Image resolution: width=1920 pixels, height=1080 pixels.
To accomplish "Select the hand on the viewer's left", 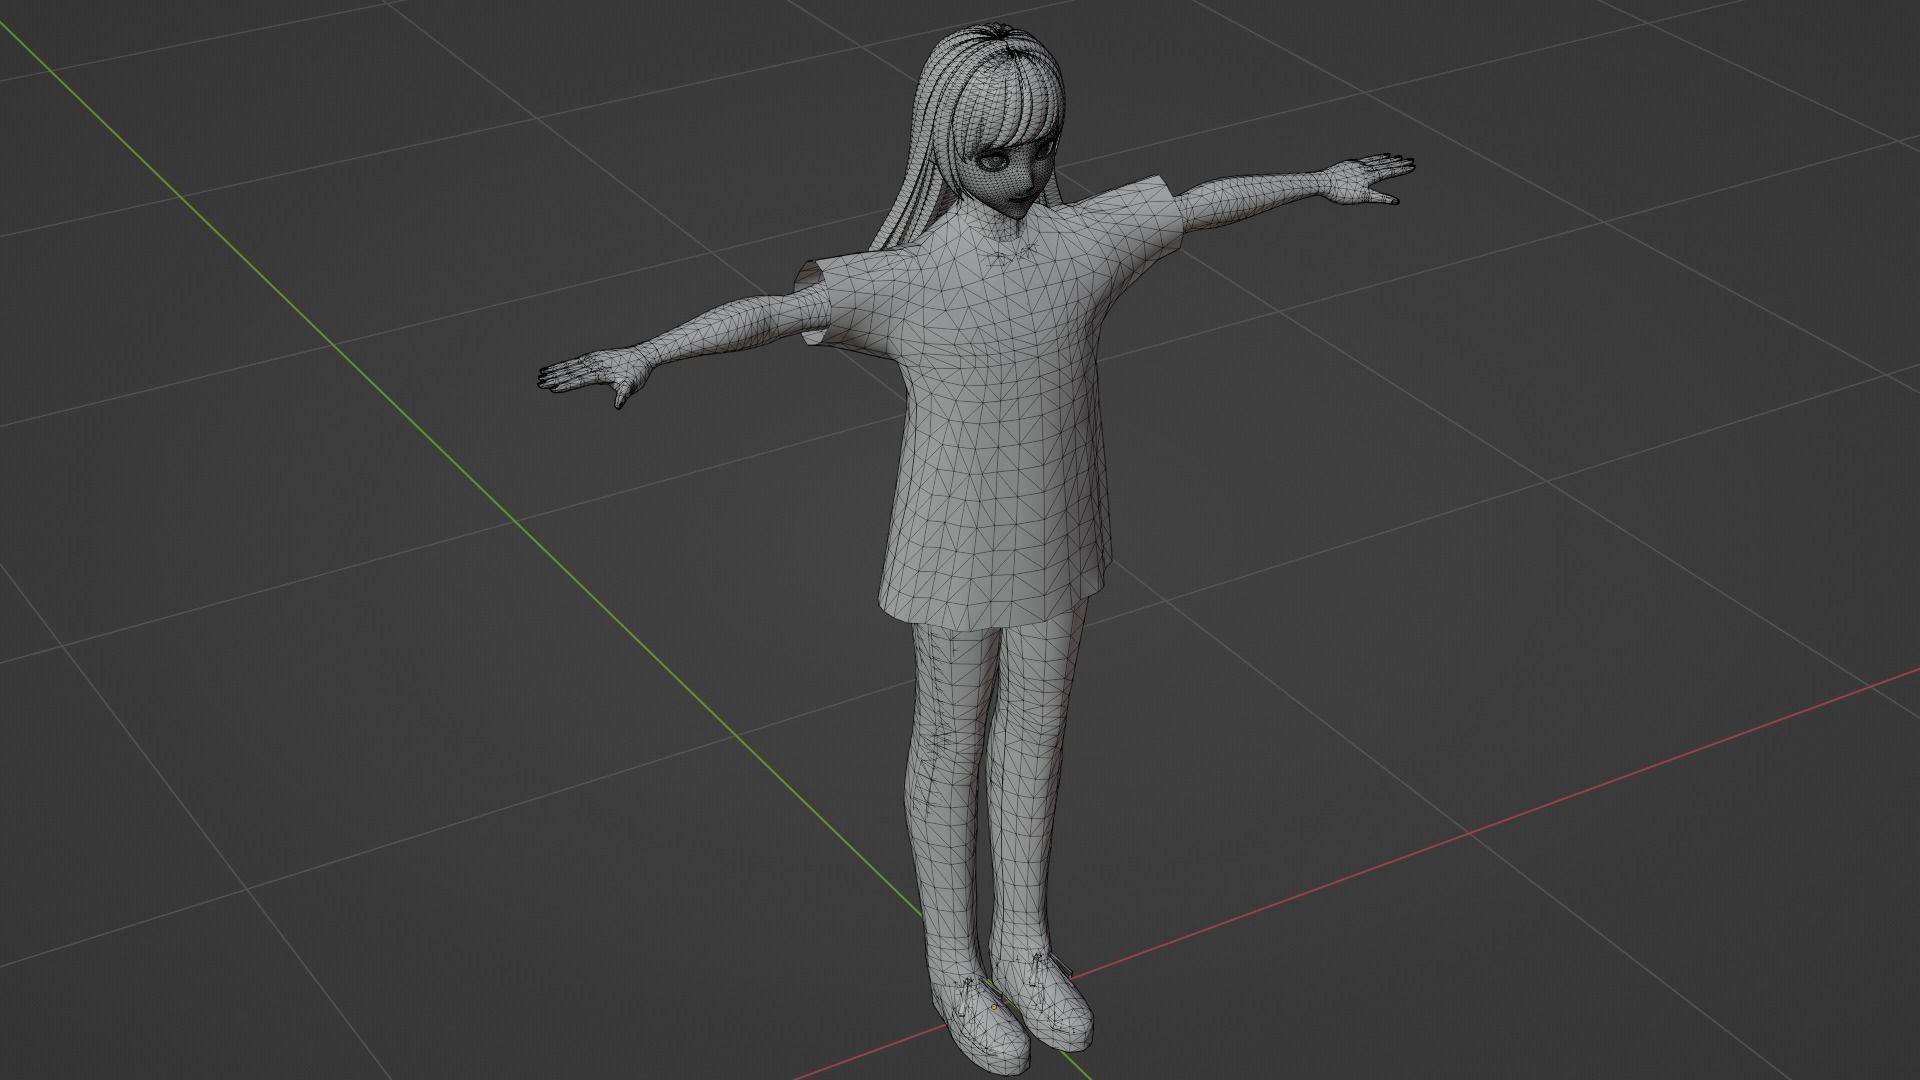I will [x=595, y=376].
